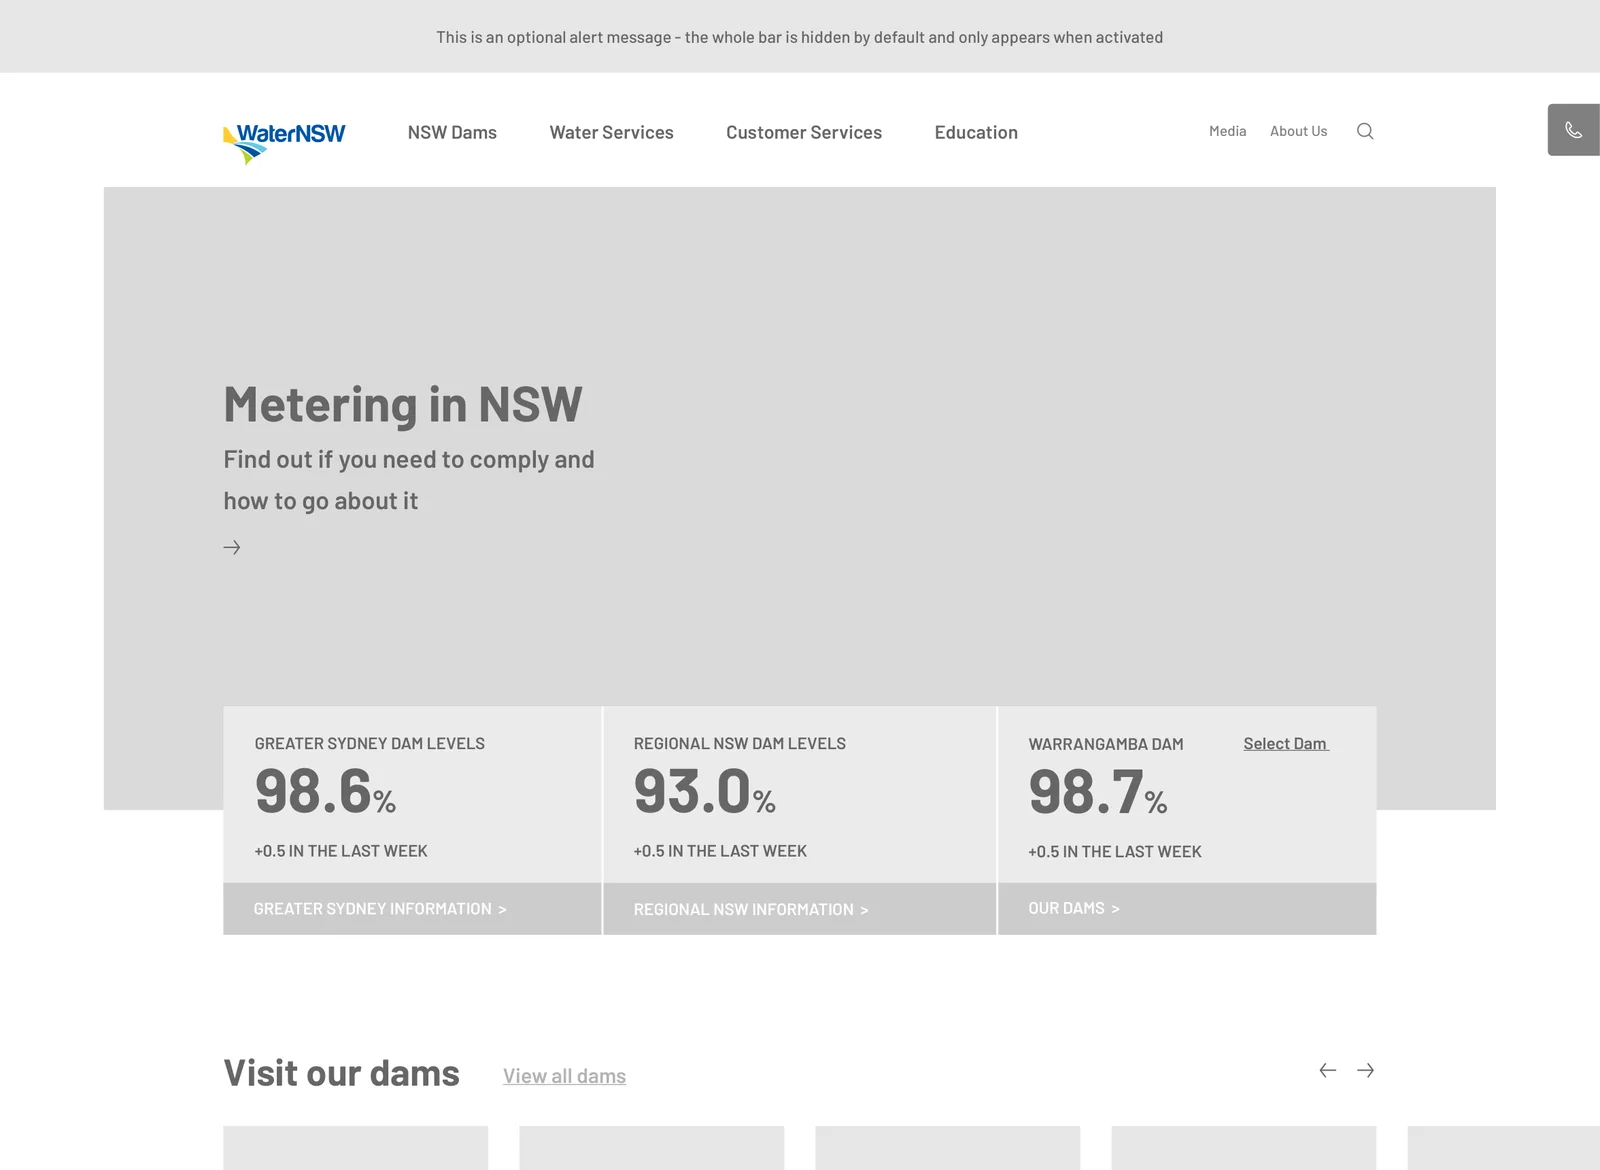The width and height of the screenshot is (1600, 1170).
Task: Open Regional NSW Information link
Action: [x=751, y=910]
